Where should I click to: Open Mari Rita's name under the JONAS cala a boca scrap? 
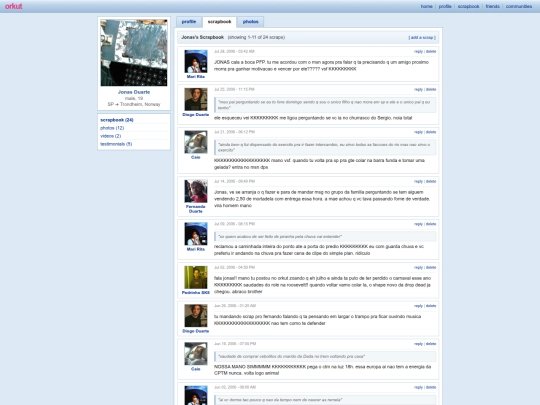click(196, 76)
